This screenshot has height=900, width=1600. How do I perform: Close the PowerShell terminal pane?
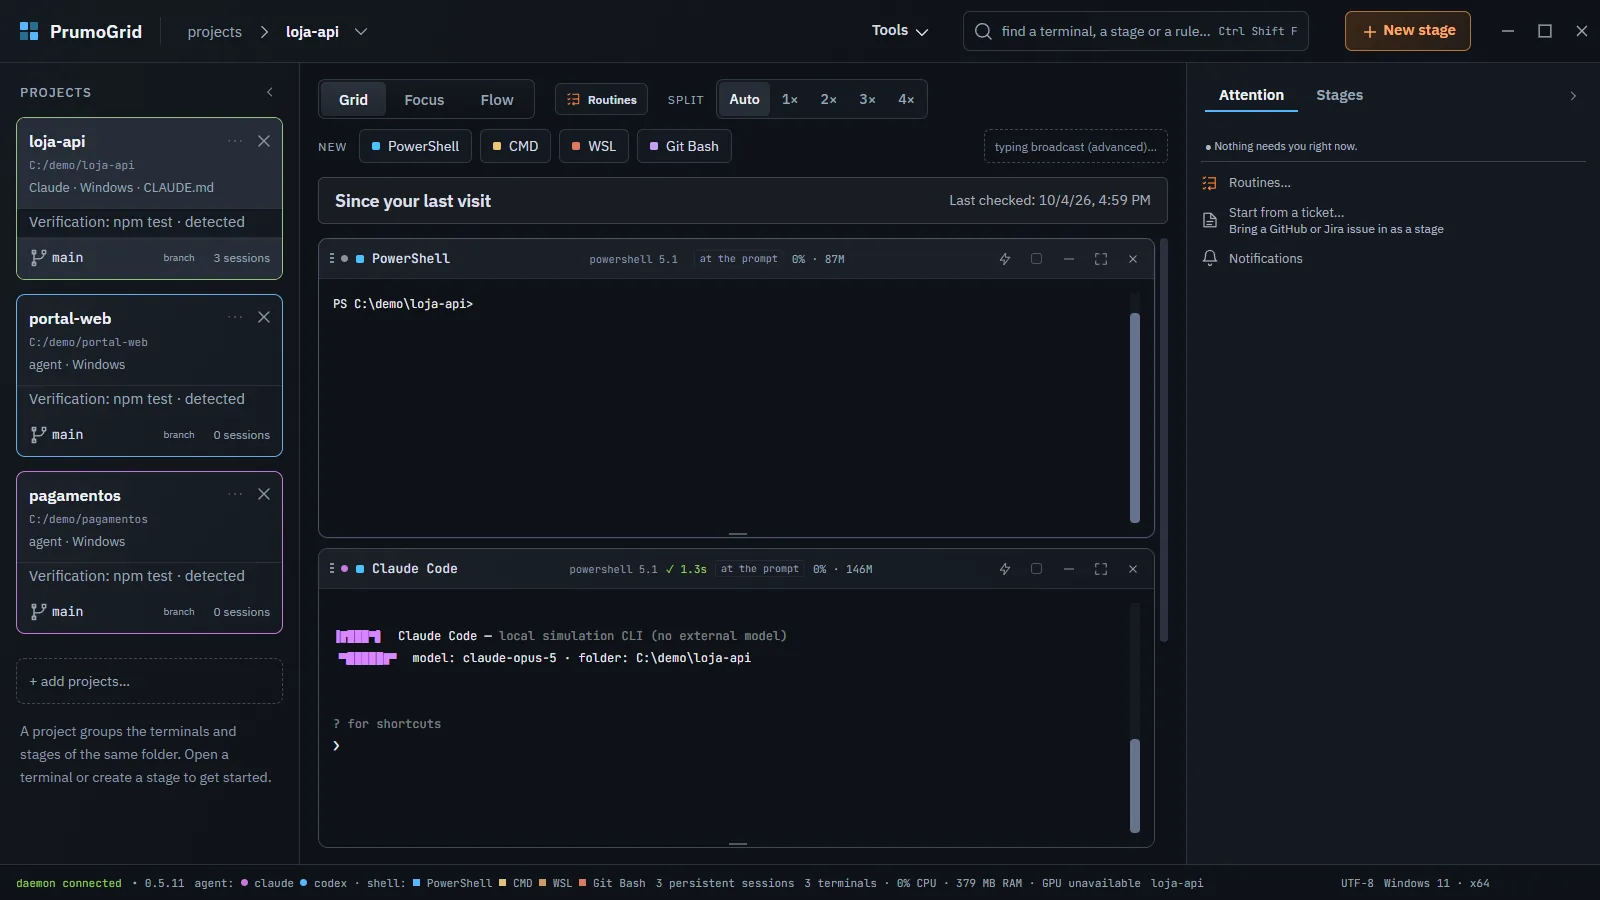(x=1133, y=259)
